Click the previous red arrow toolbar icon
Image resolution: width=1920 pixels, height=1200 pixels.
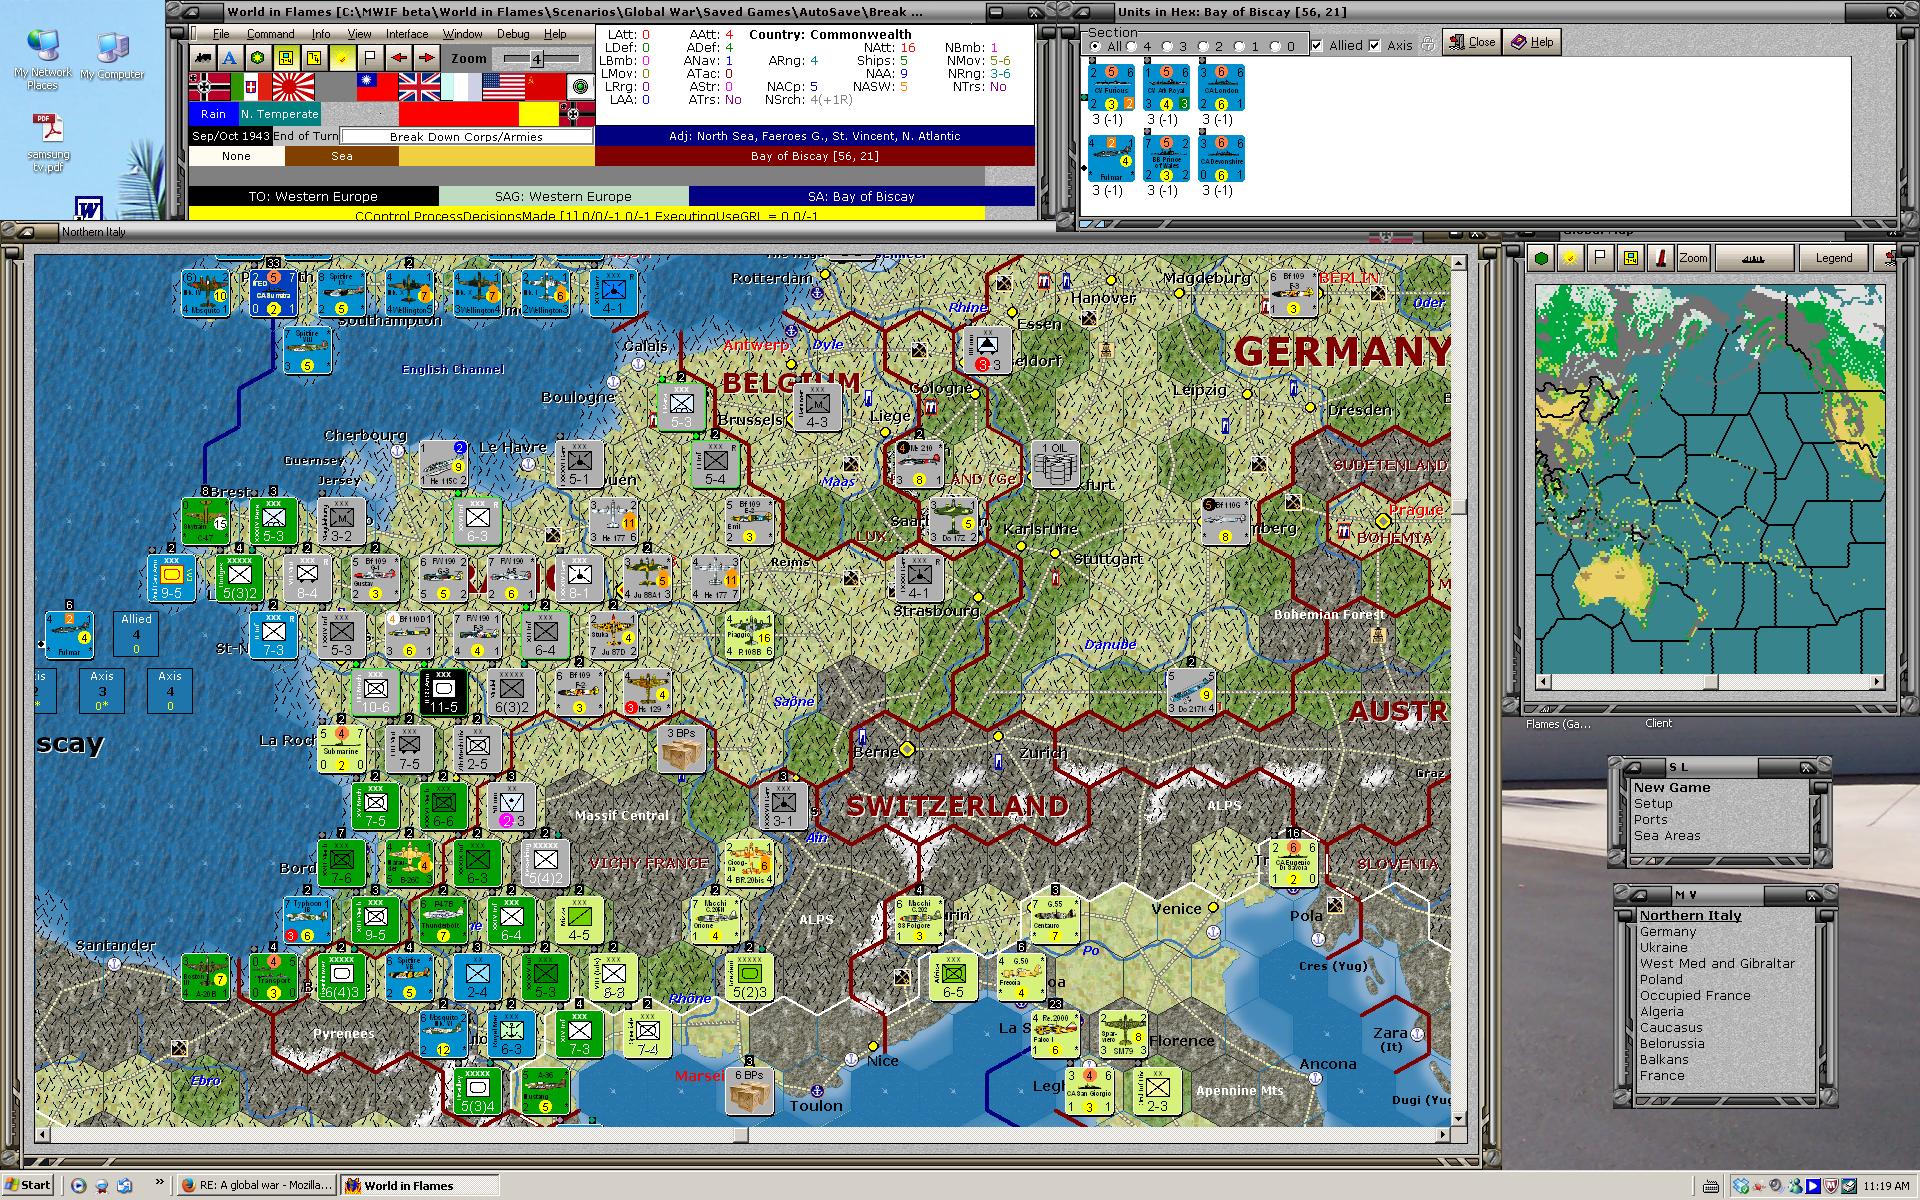399,57
